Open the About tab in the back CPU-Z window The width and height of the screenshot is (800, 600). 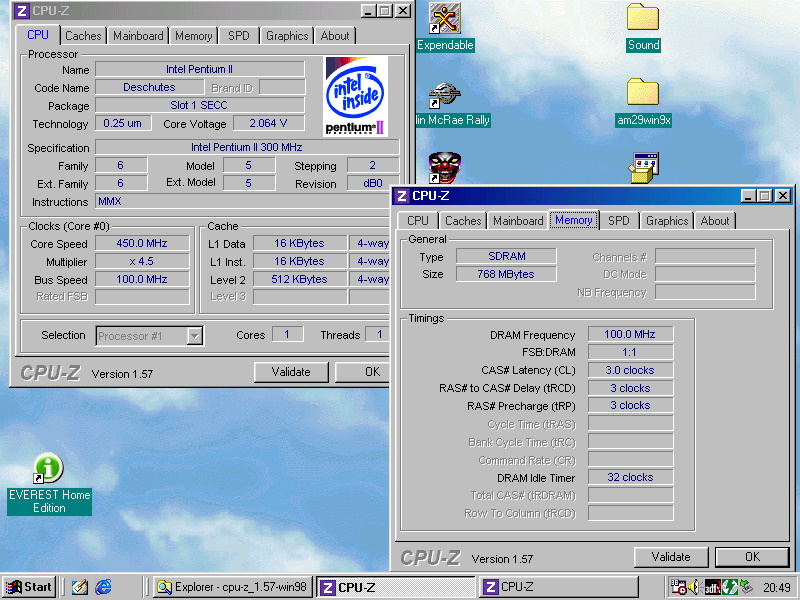coord(335,36)
